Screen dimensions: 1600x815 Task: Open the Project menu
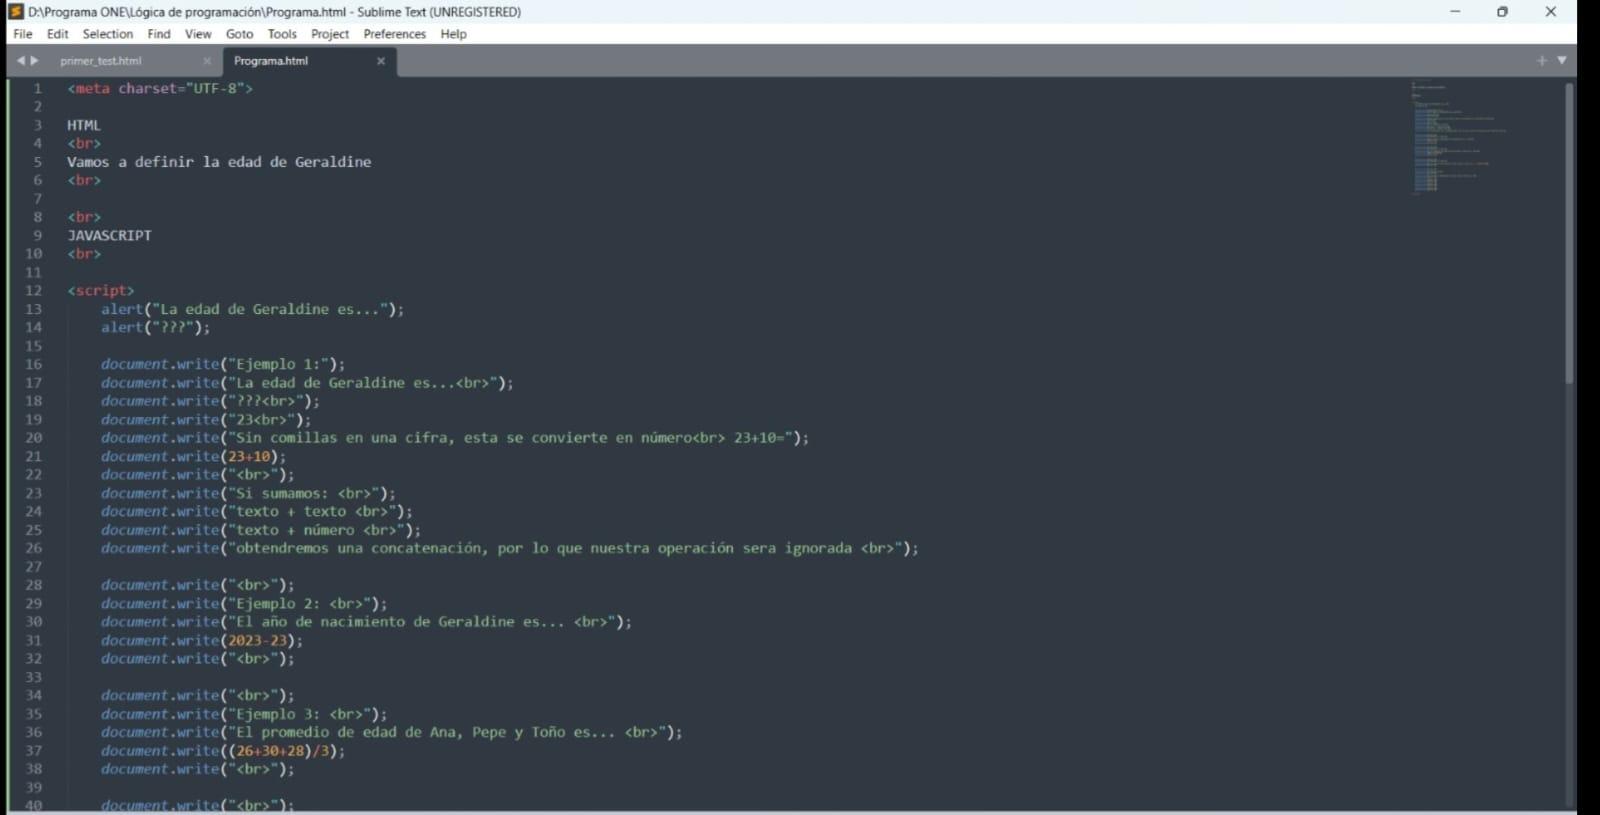[330, 34]
